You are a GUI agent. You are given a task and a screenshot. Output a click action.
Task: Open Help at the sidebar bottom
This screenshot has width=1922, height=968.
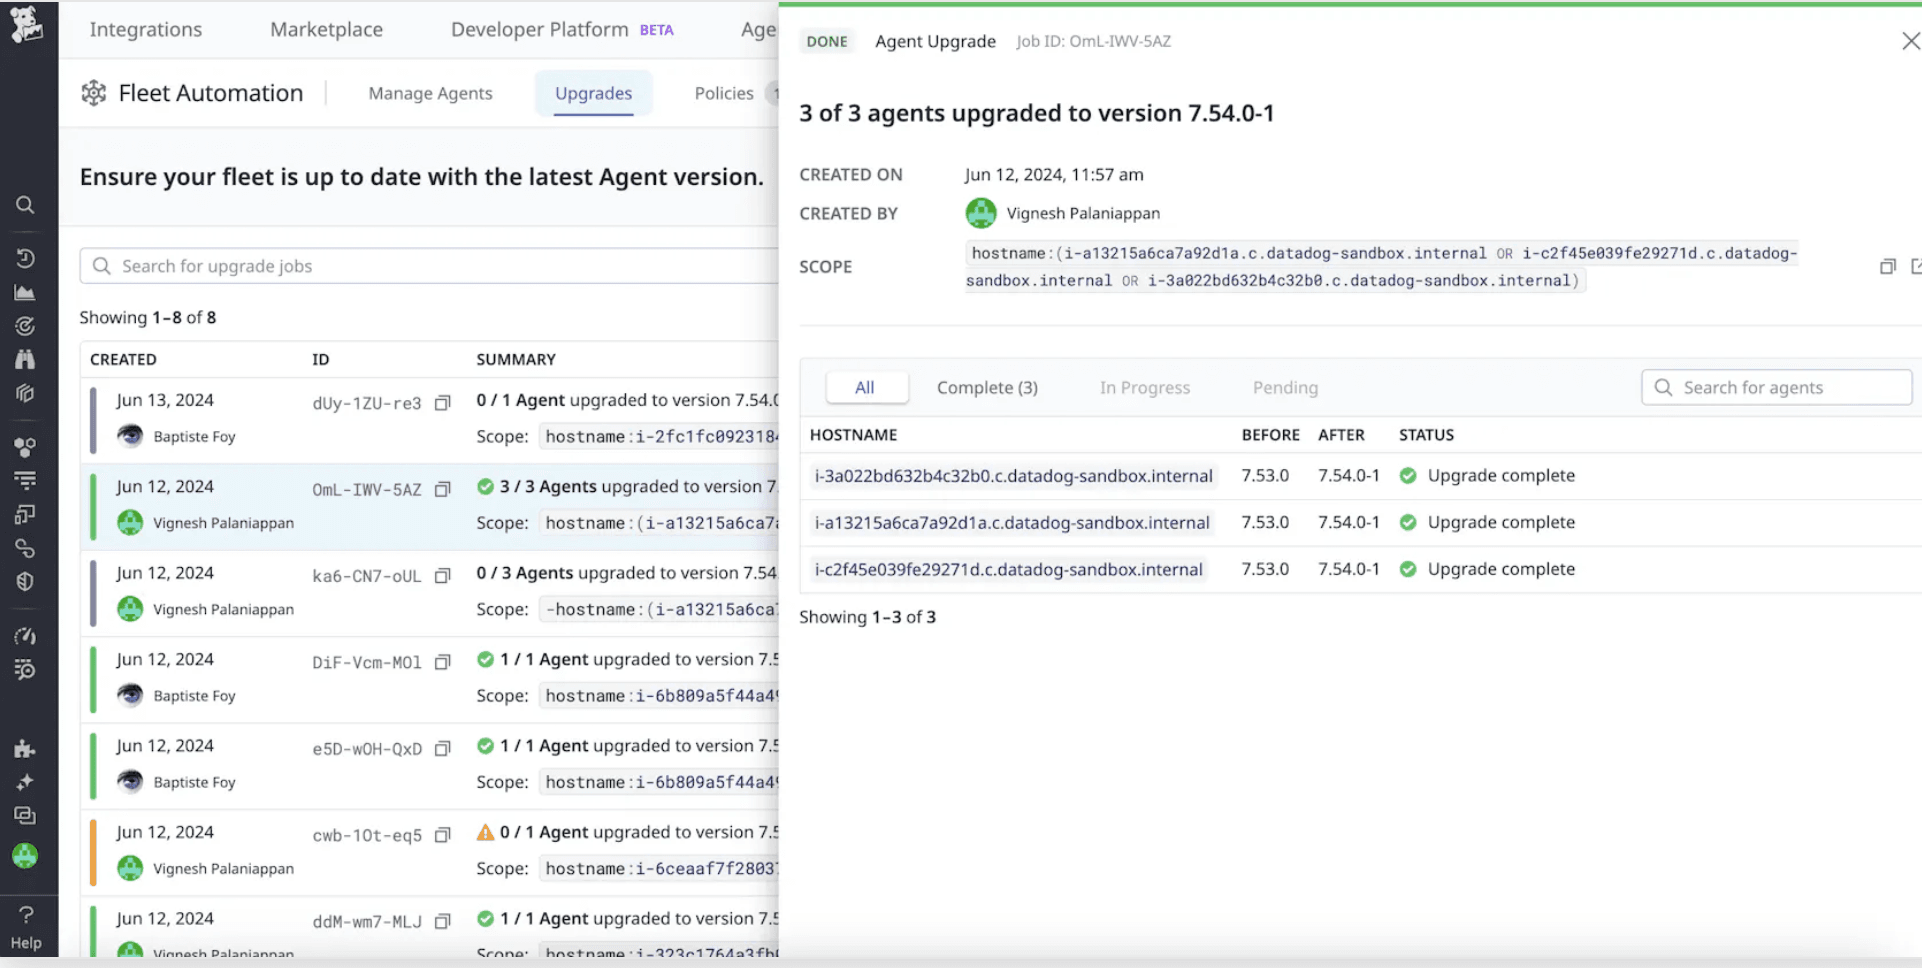tap(26, 927)
